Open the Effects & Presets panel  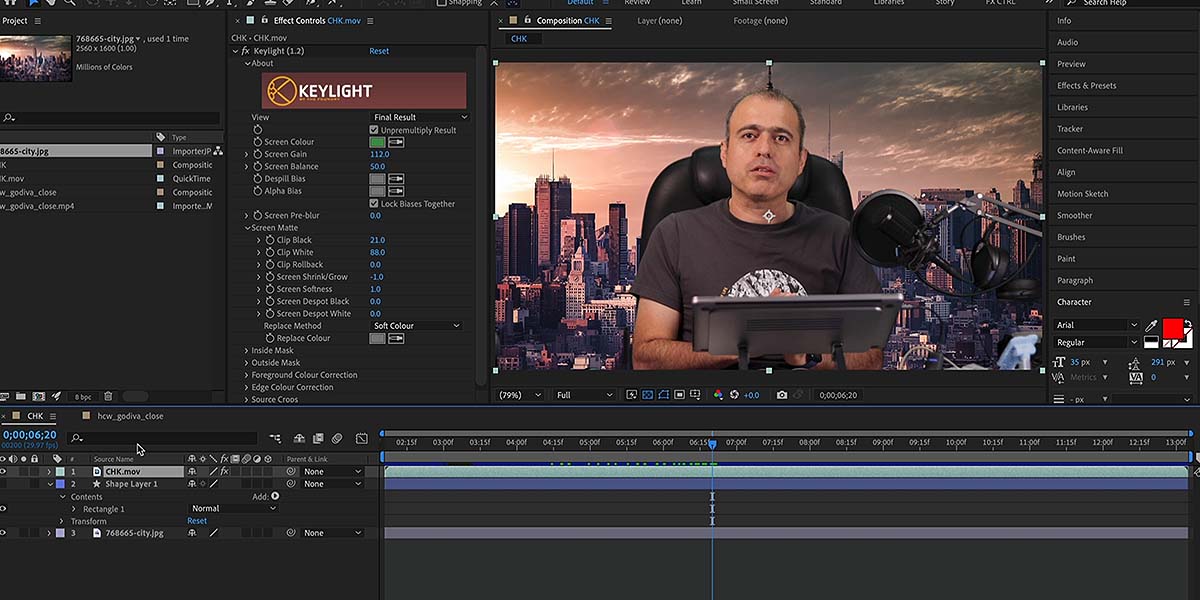tap(1087, 85)
